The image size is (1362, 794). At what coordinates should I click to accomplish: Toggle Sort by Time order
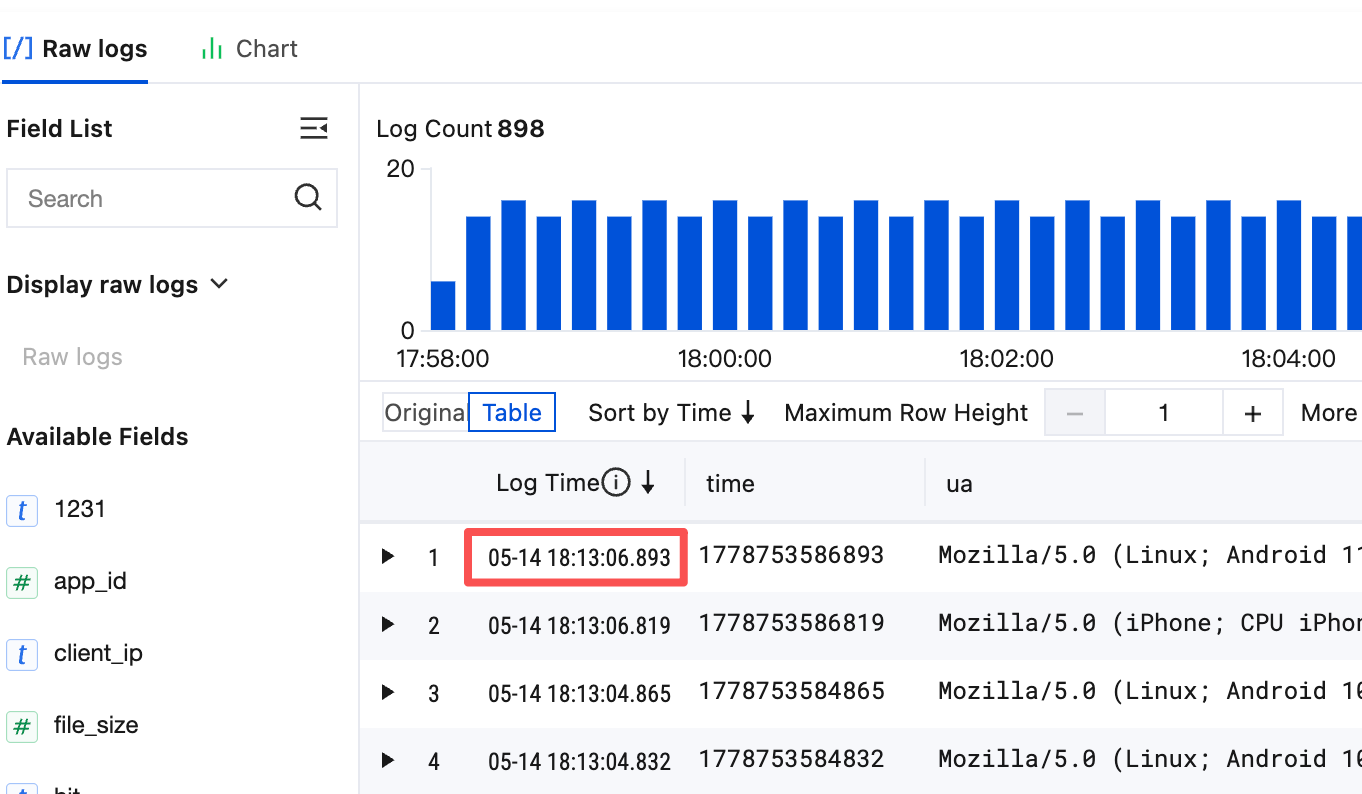click(x=671, y=413)
